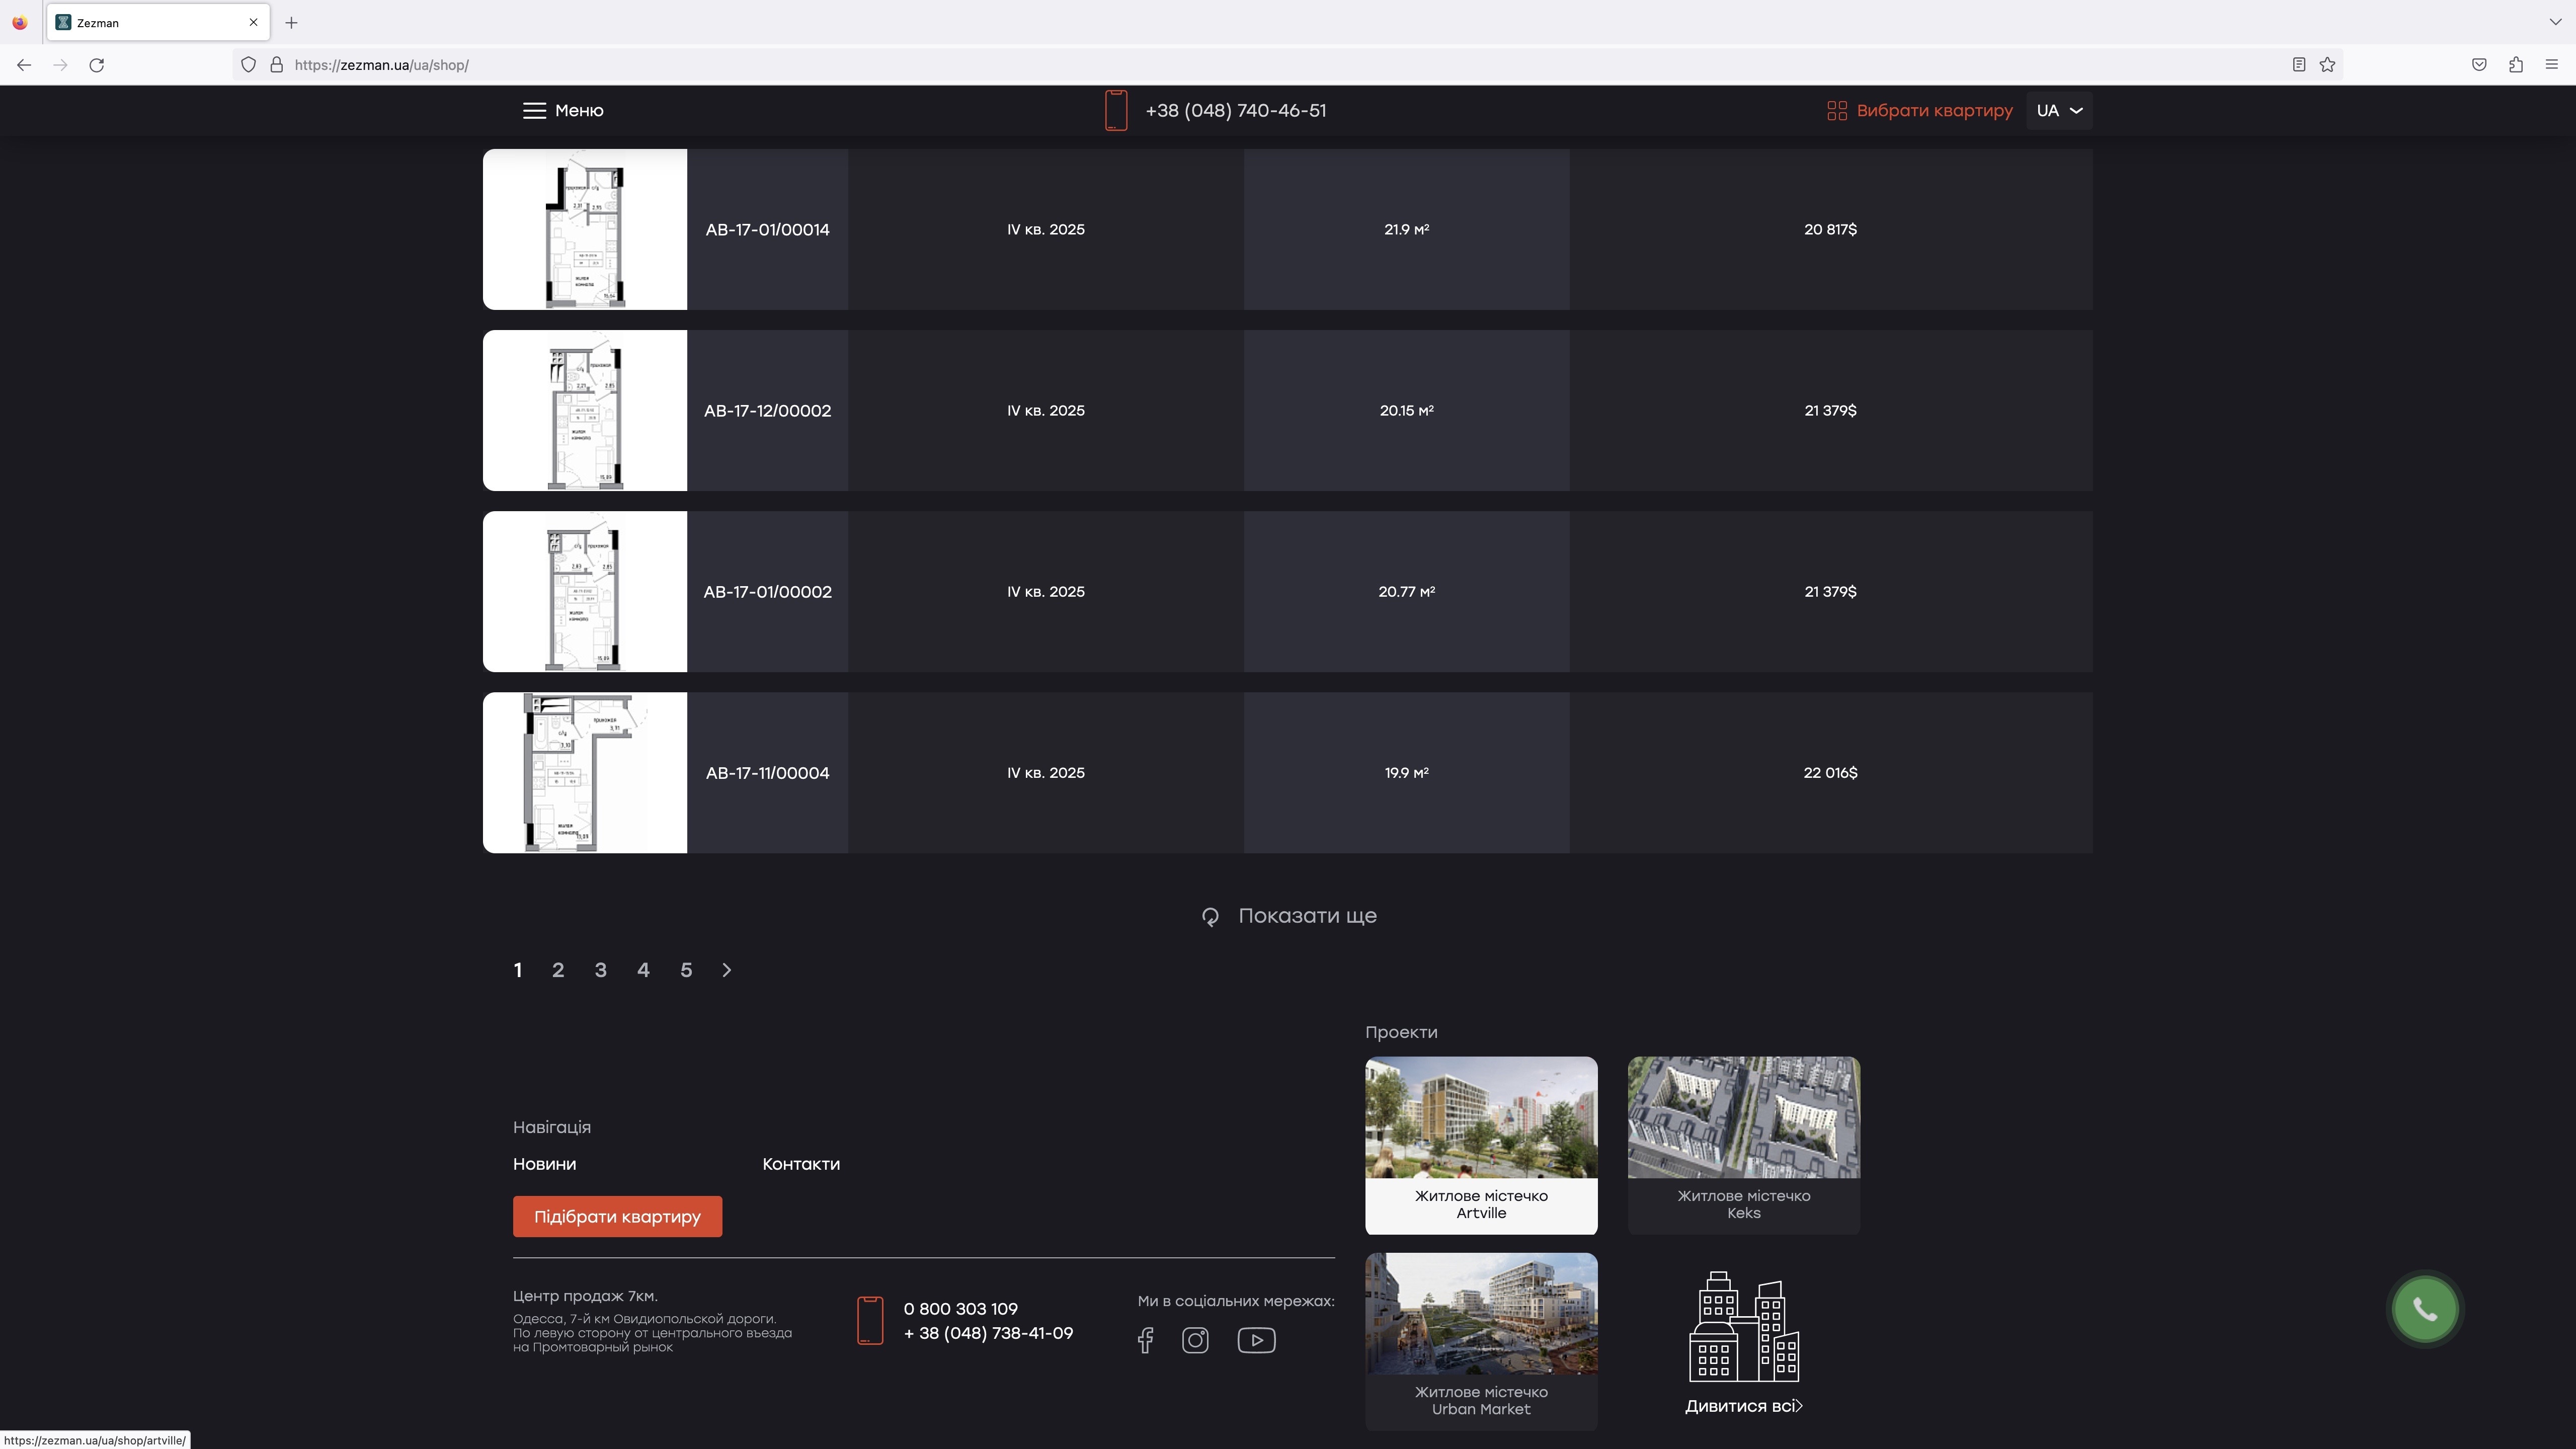2576x1449 pixels.
Task: Bookmark page with the star icon
Action: [2327, 65]
